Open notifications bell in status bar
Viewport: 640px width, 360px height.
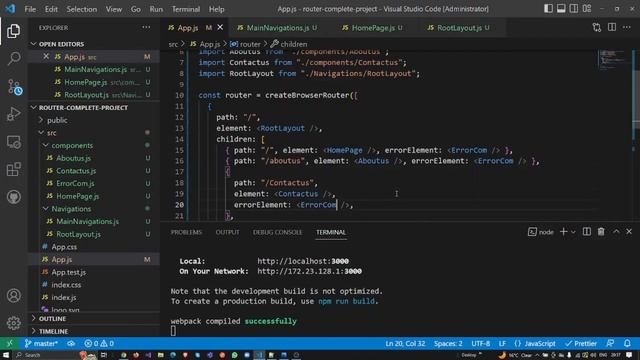[x=627, y=343]
